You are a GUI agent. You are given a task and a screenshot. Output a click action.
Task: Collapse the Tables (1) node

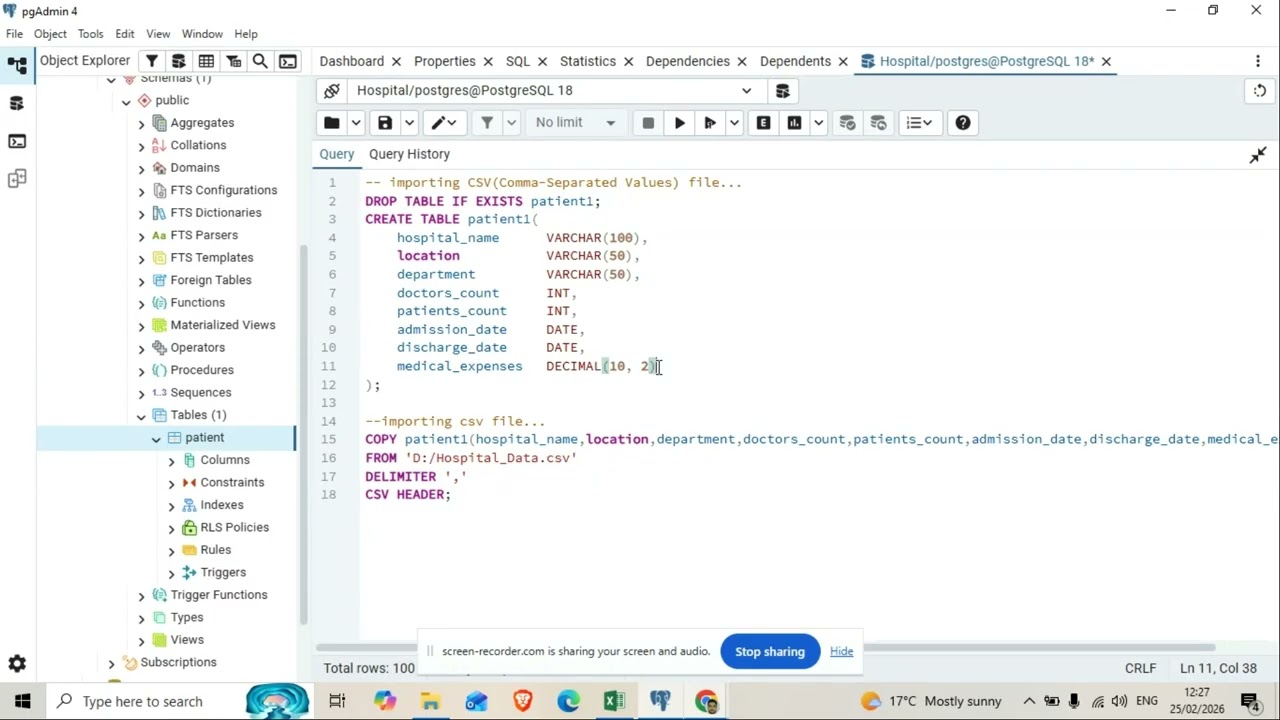(141, 415)
